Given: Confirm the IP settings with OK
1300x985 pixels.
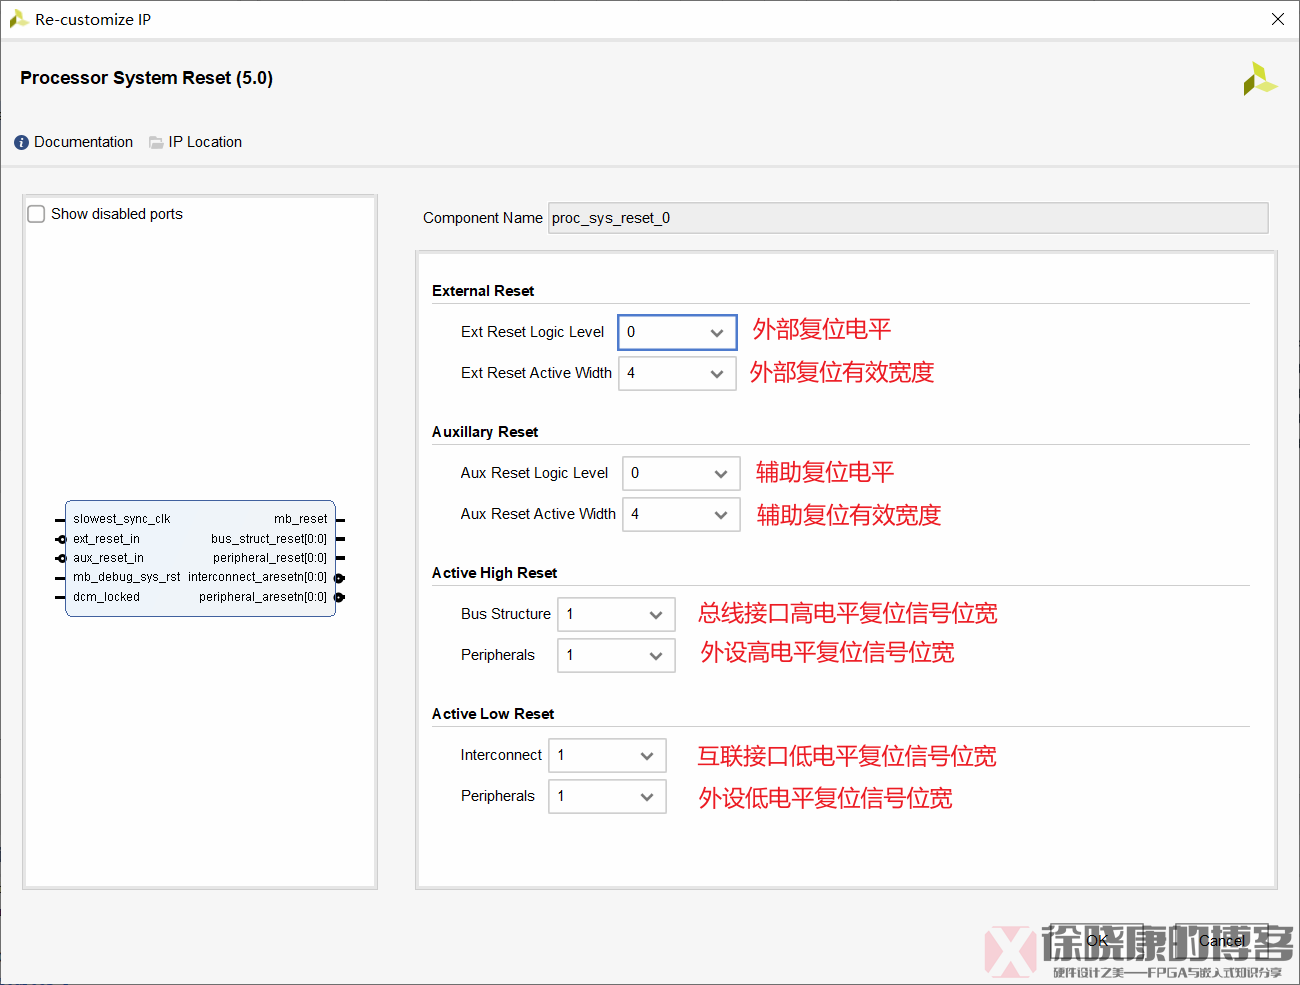Looking at the screenshot, I should 1097,940.
